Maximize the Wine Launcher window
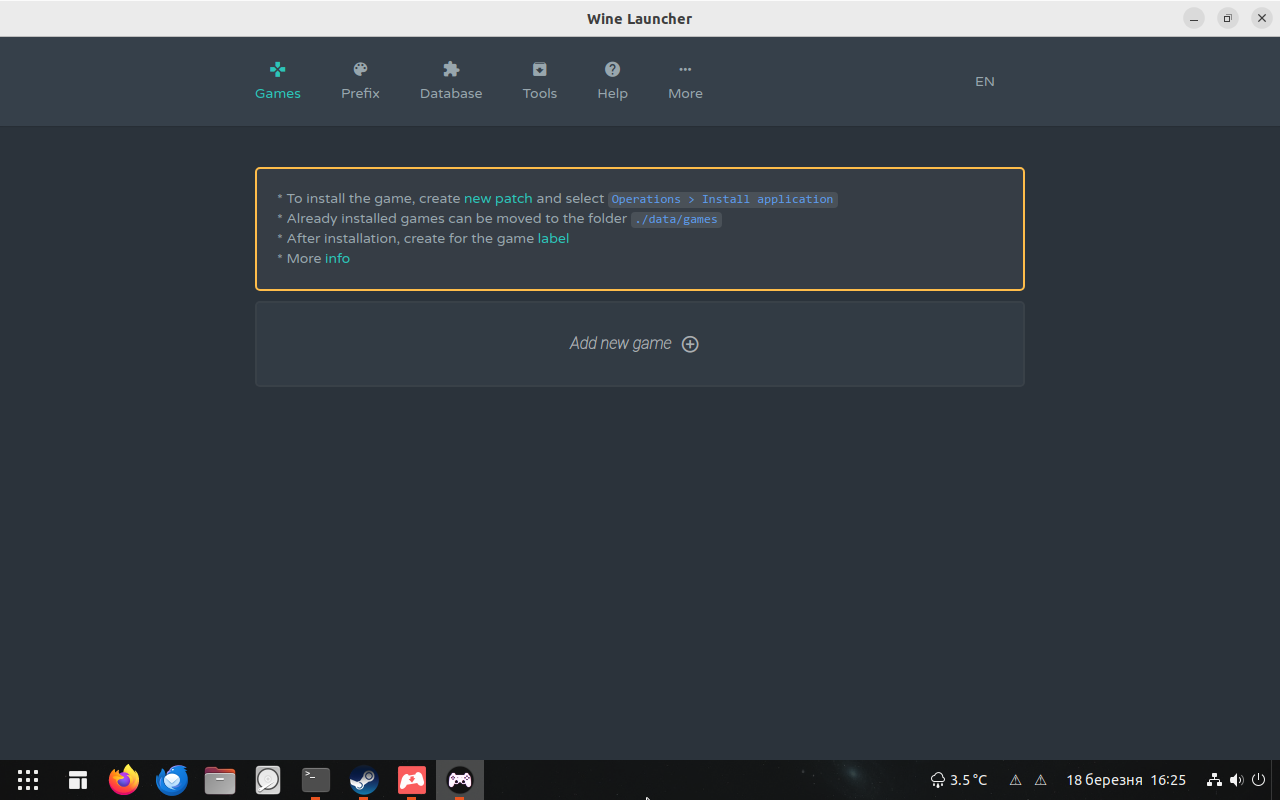 [1228, 18]
